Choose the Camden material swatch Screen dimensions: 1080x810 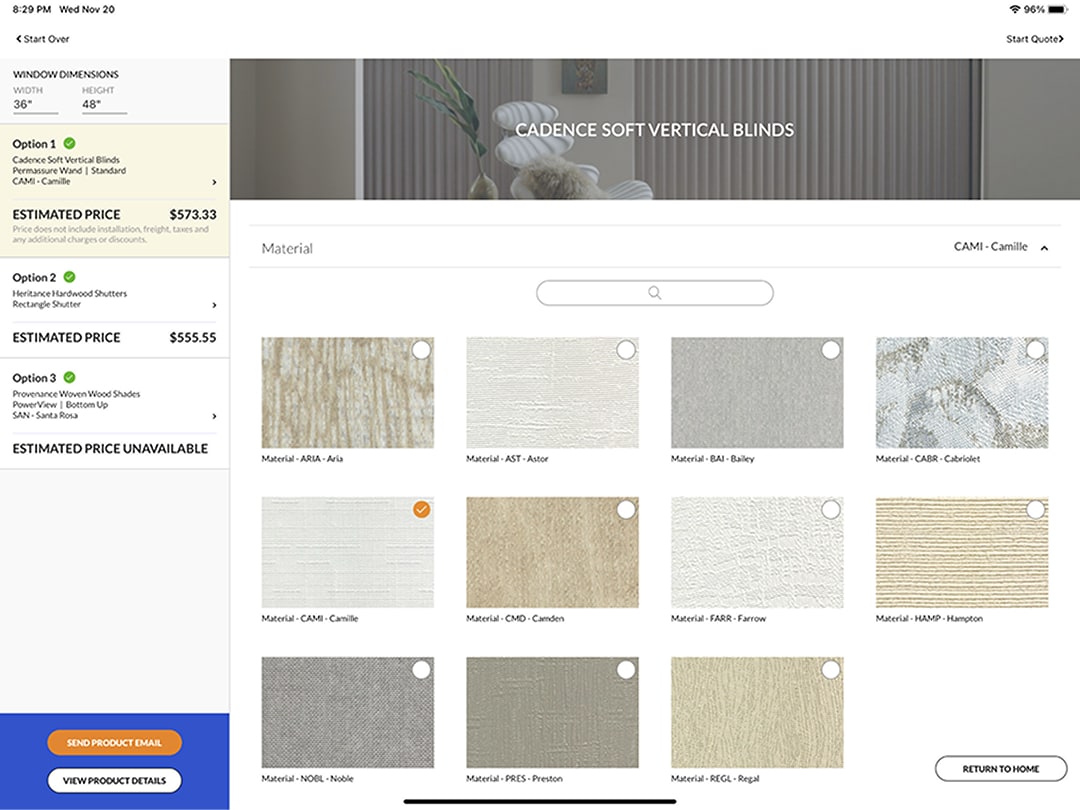coord(552,552)
